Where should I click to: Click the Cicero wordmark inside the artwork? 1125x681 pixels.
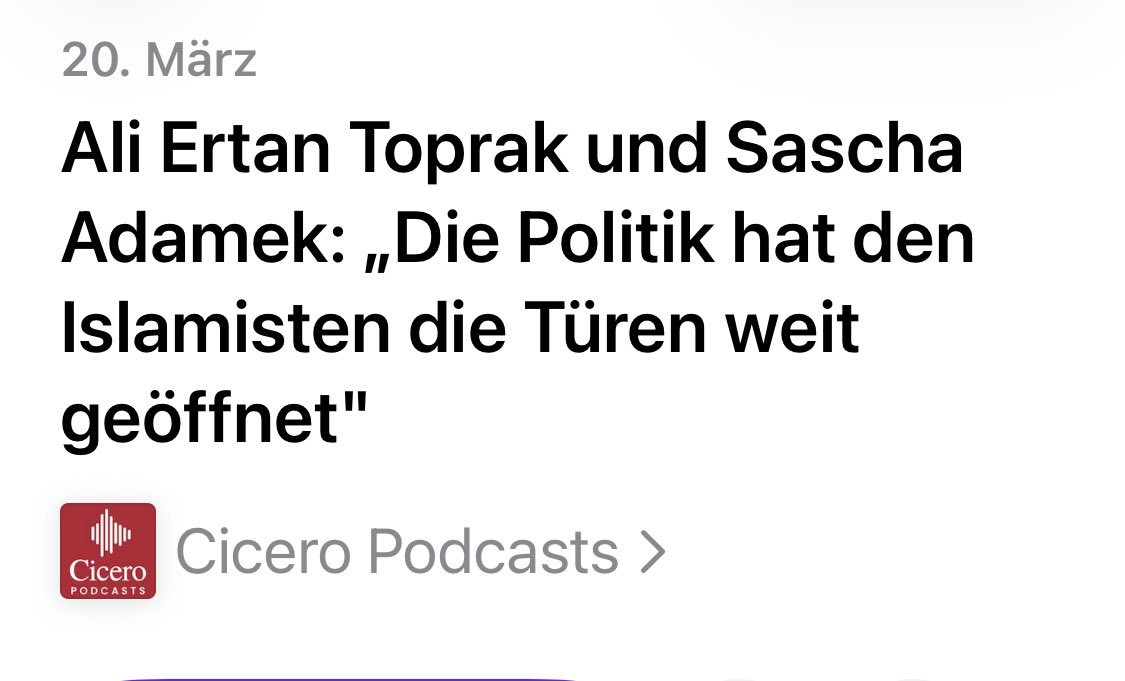click(x=108, y=571)
